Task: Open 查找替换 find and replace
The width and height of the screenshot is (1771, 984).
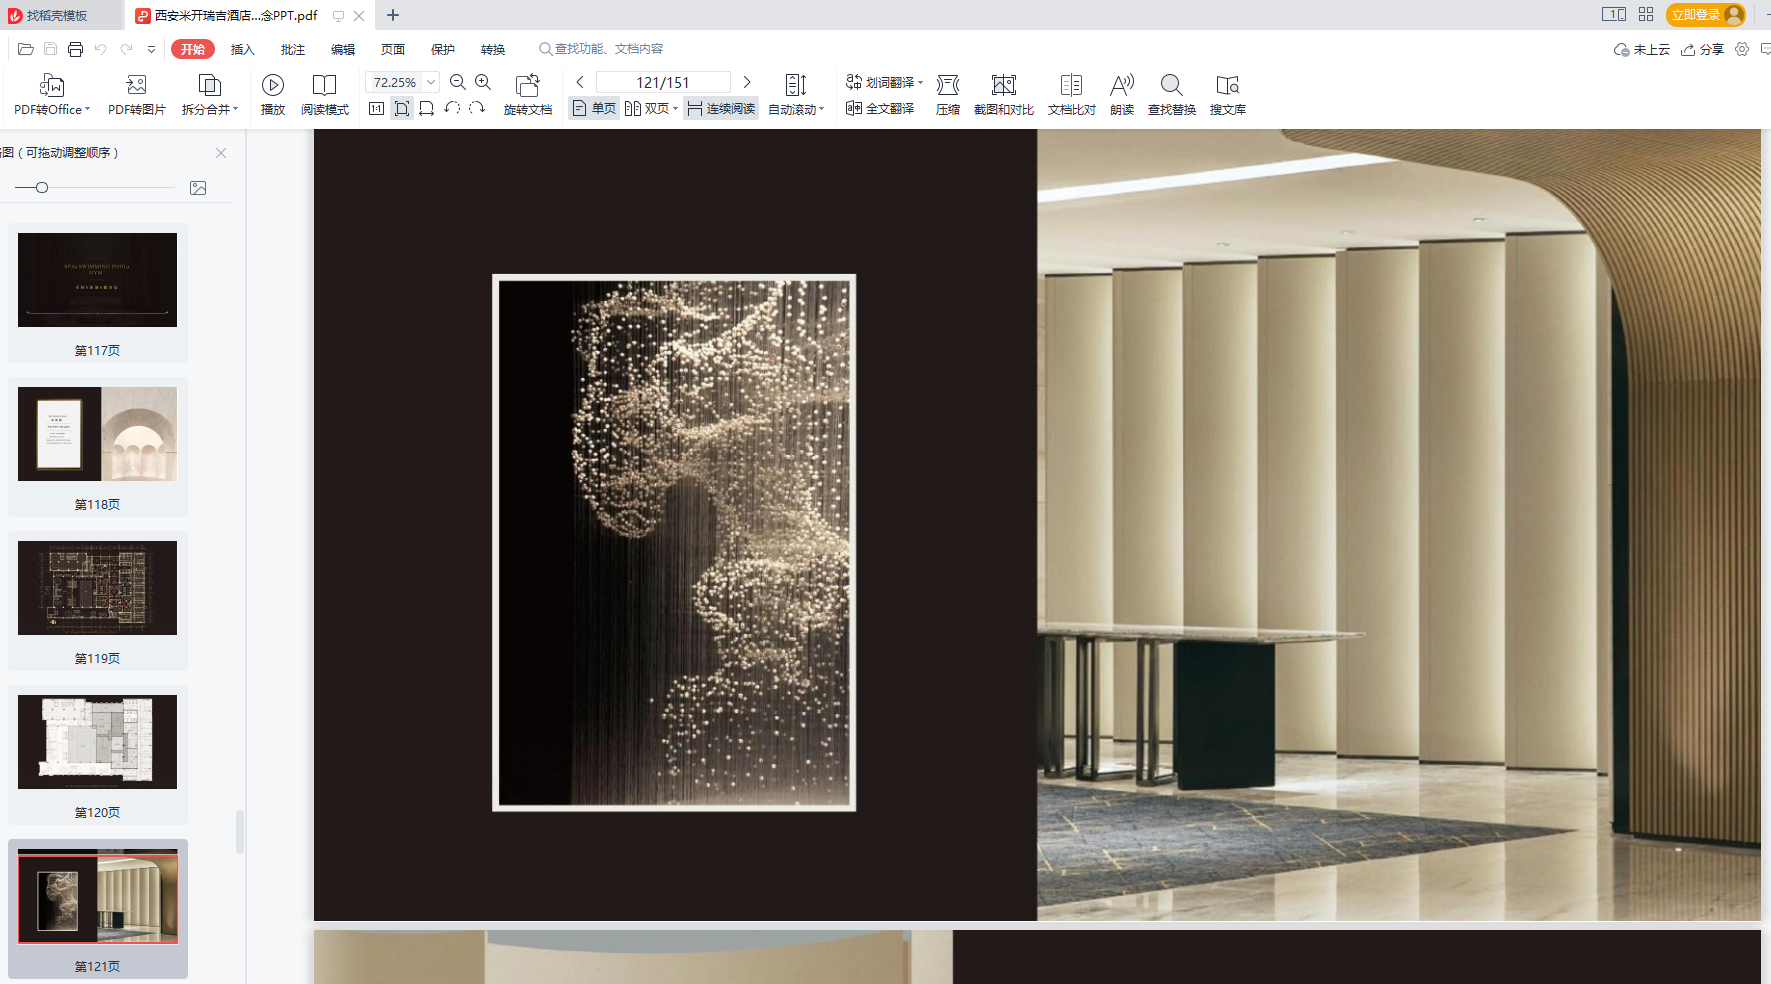Action: coord(1172,95)
